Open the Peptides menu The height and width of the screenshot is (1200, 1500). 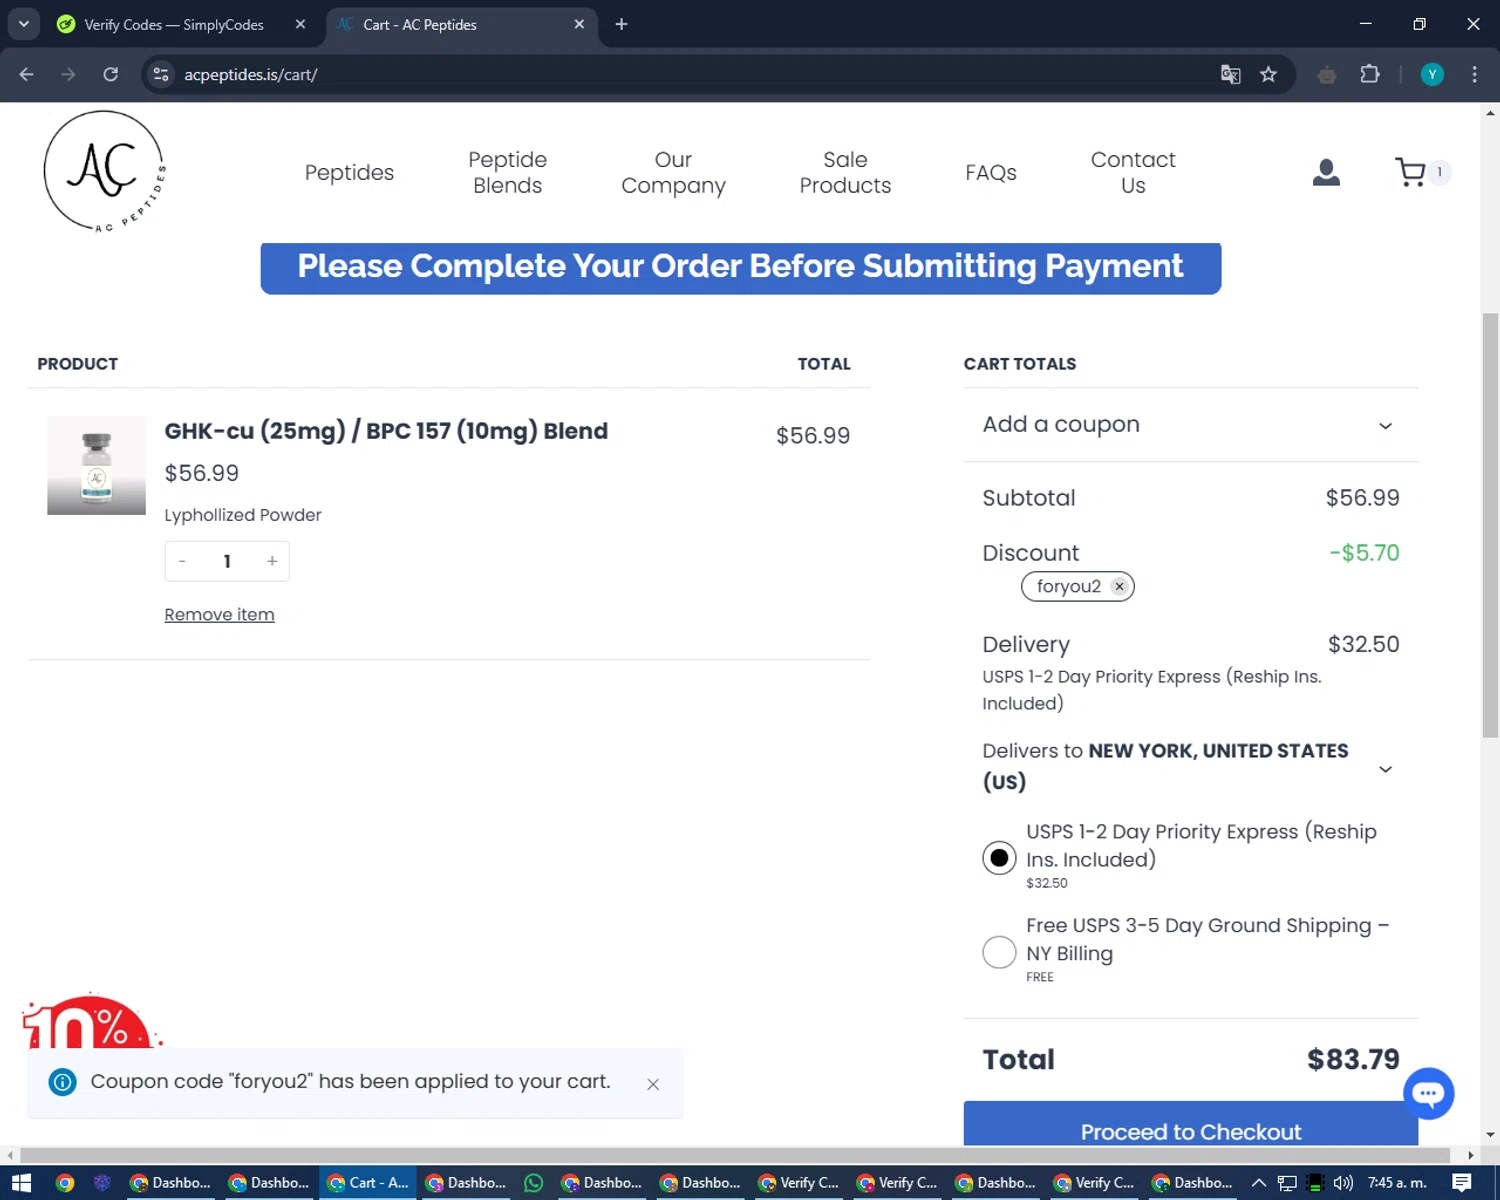click(x=349, y=173)
